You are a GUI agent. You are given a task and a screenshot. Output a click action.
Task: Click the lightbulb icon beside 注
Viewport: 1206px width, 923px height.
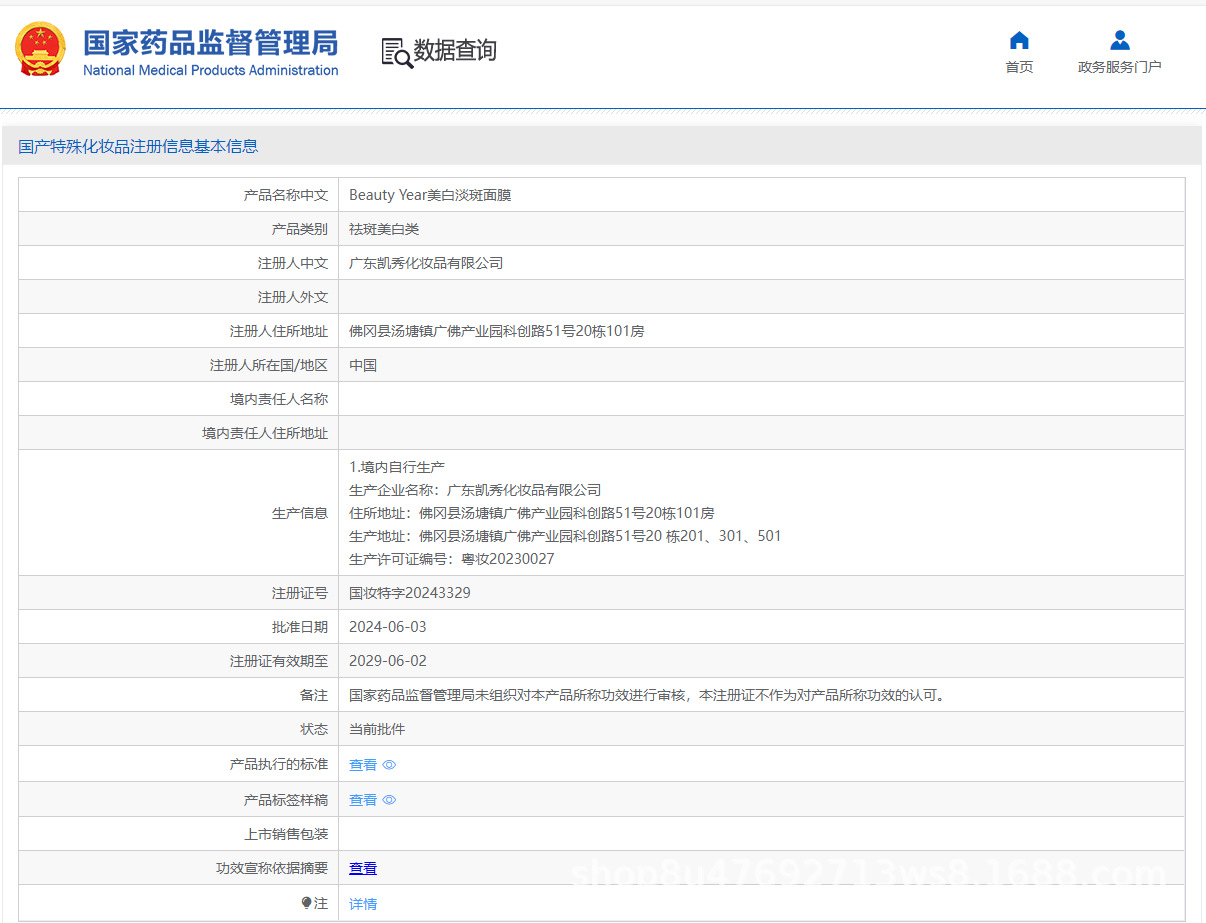(x=306, y=903)
